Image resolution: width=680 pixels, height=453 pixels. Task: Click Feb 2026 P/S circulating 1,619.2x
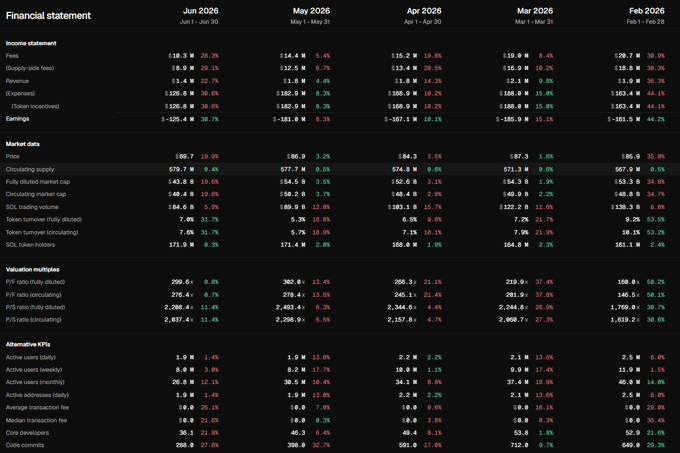625,320
